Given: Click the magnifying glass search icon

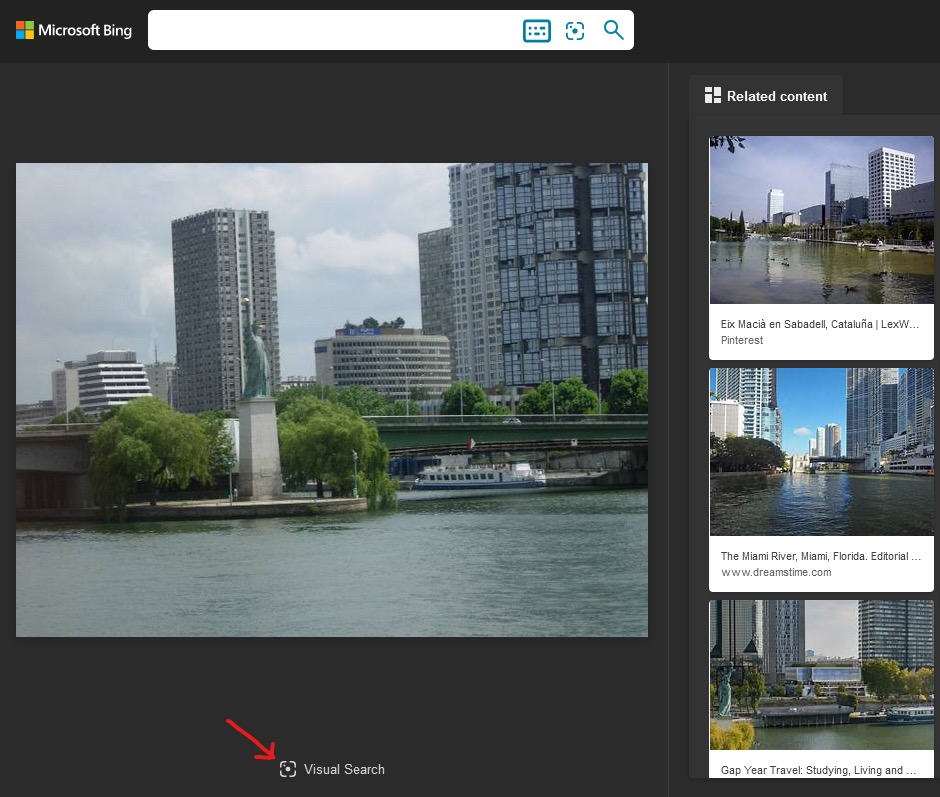Looking at the screenshot, I should [x=613, y=30].
